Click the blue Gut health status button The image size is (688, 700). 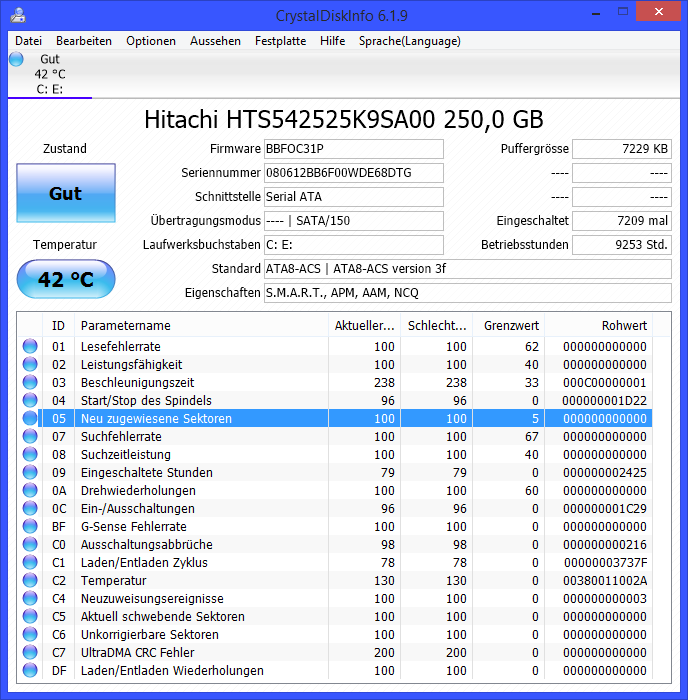(x=66, y=193)
